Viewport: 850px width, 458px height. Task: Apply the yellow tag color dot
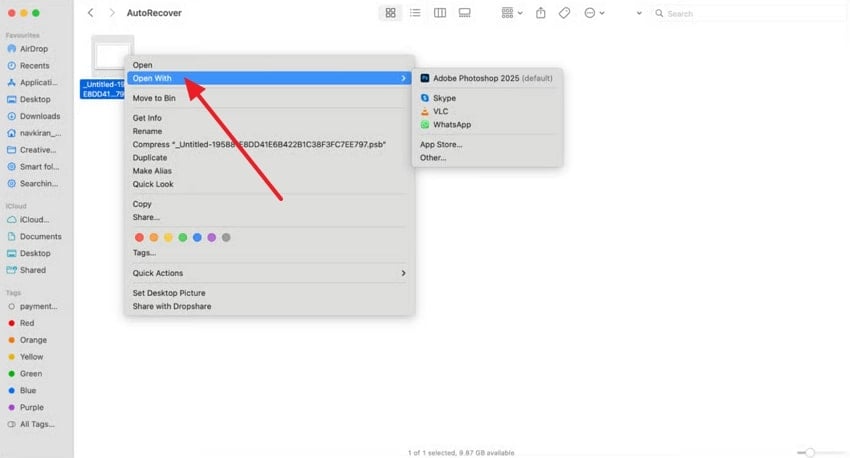click(168, 237)
